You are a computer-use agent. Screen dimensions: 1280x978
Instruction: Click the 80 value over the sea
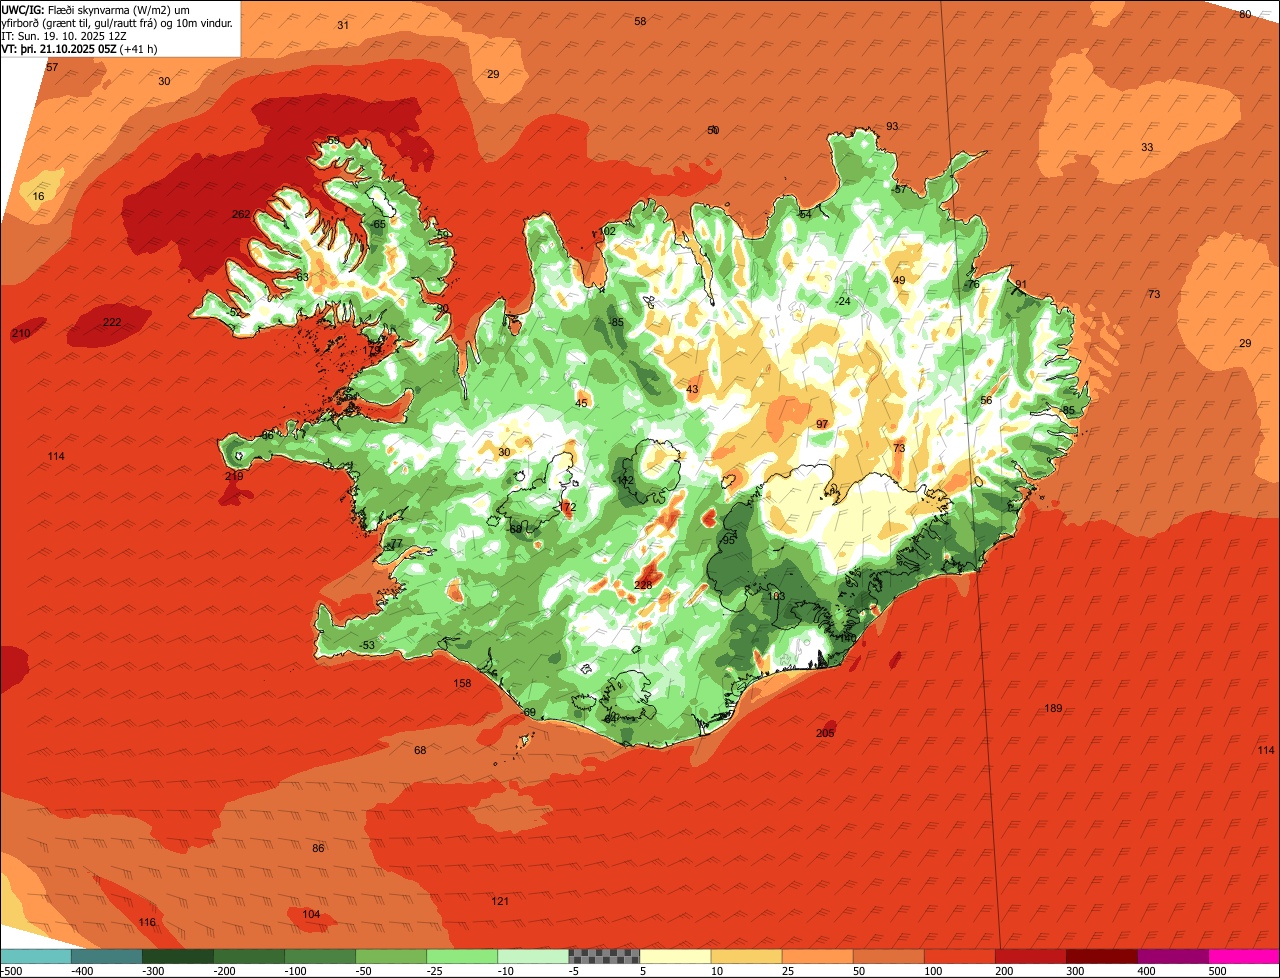point(1245,14)
